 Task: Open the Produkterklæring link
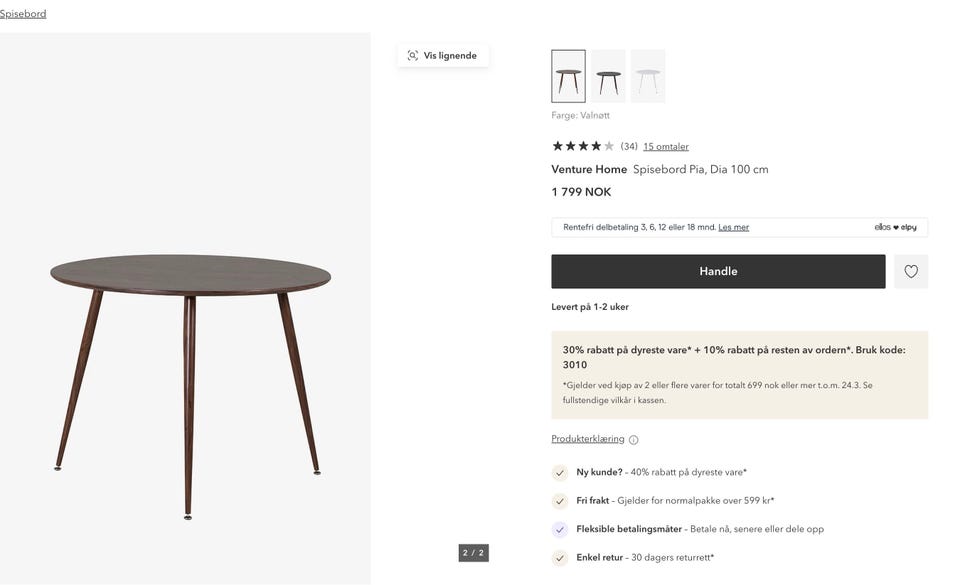pos(588,439)
